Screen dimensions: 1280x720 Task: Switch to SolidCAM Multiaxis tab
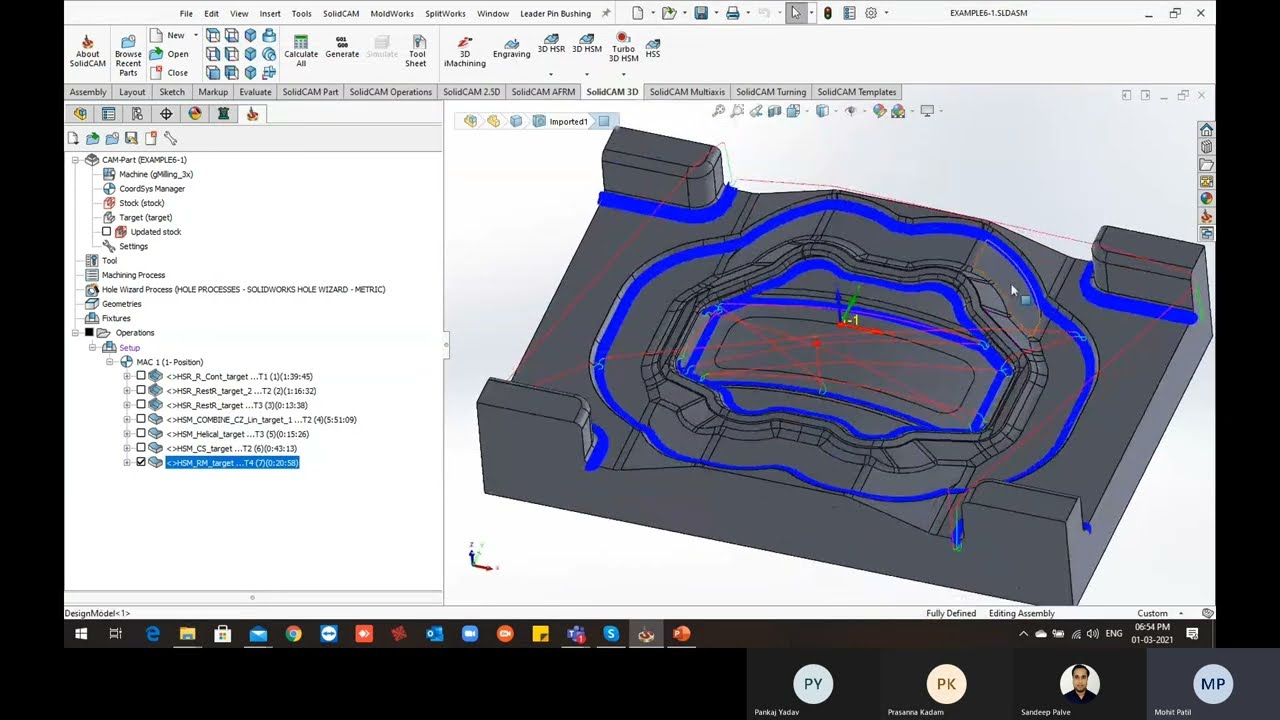(687, 92)
